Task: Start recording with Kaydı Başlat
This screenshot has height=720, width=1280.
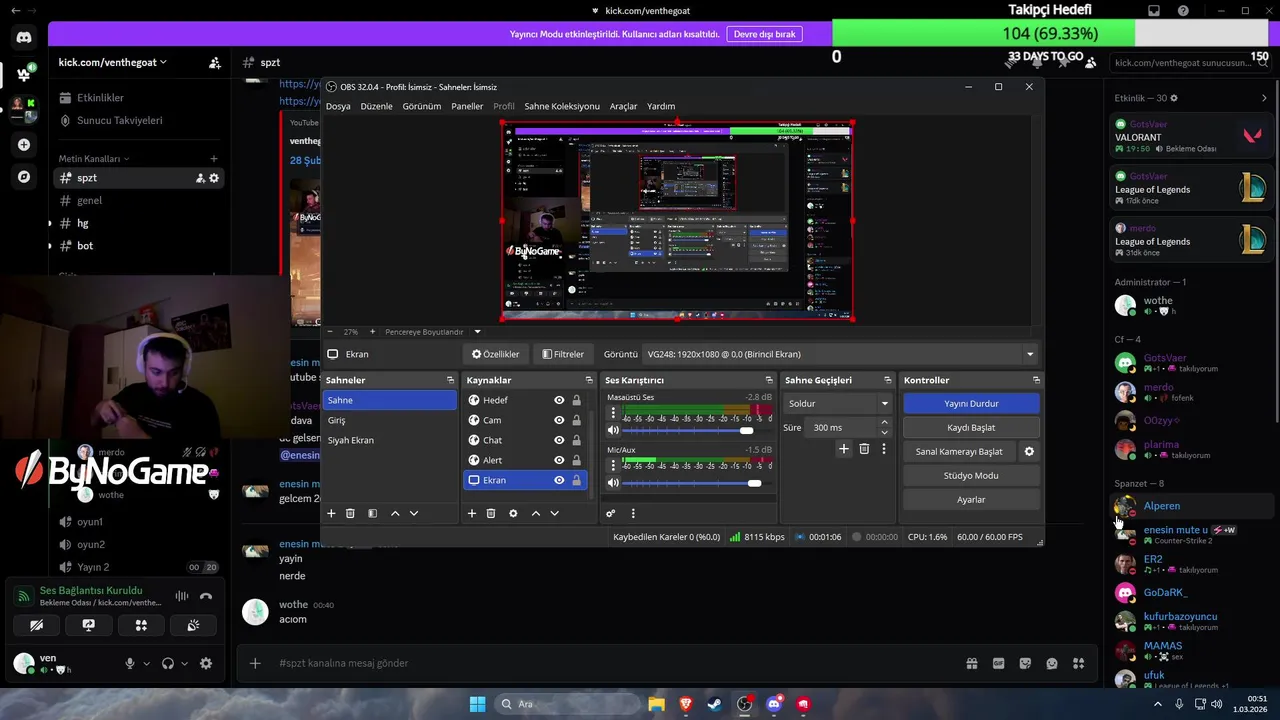Action: [971, 427]
